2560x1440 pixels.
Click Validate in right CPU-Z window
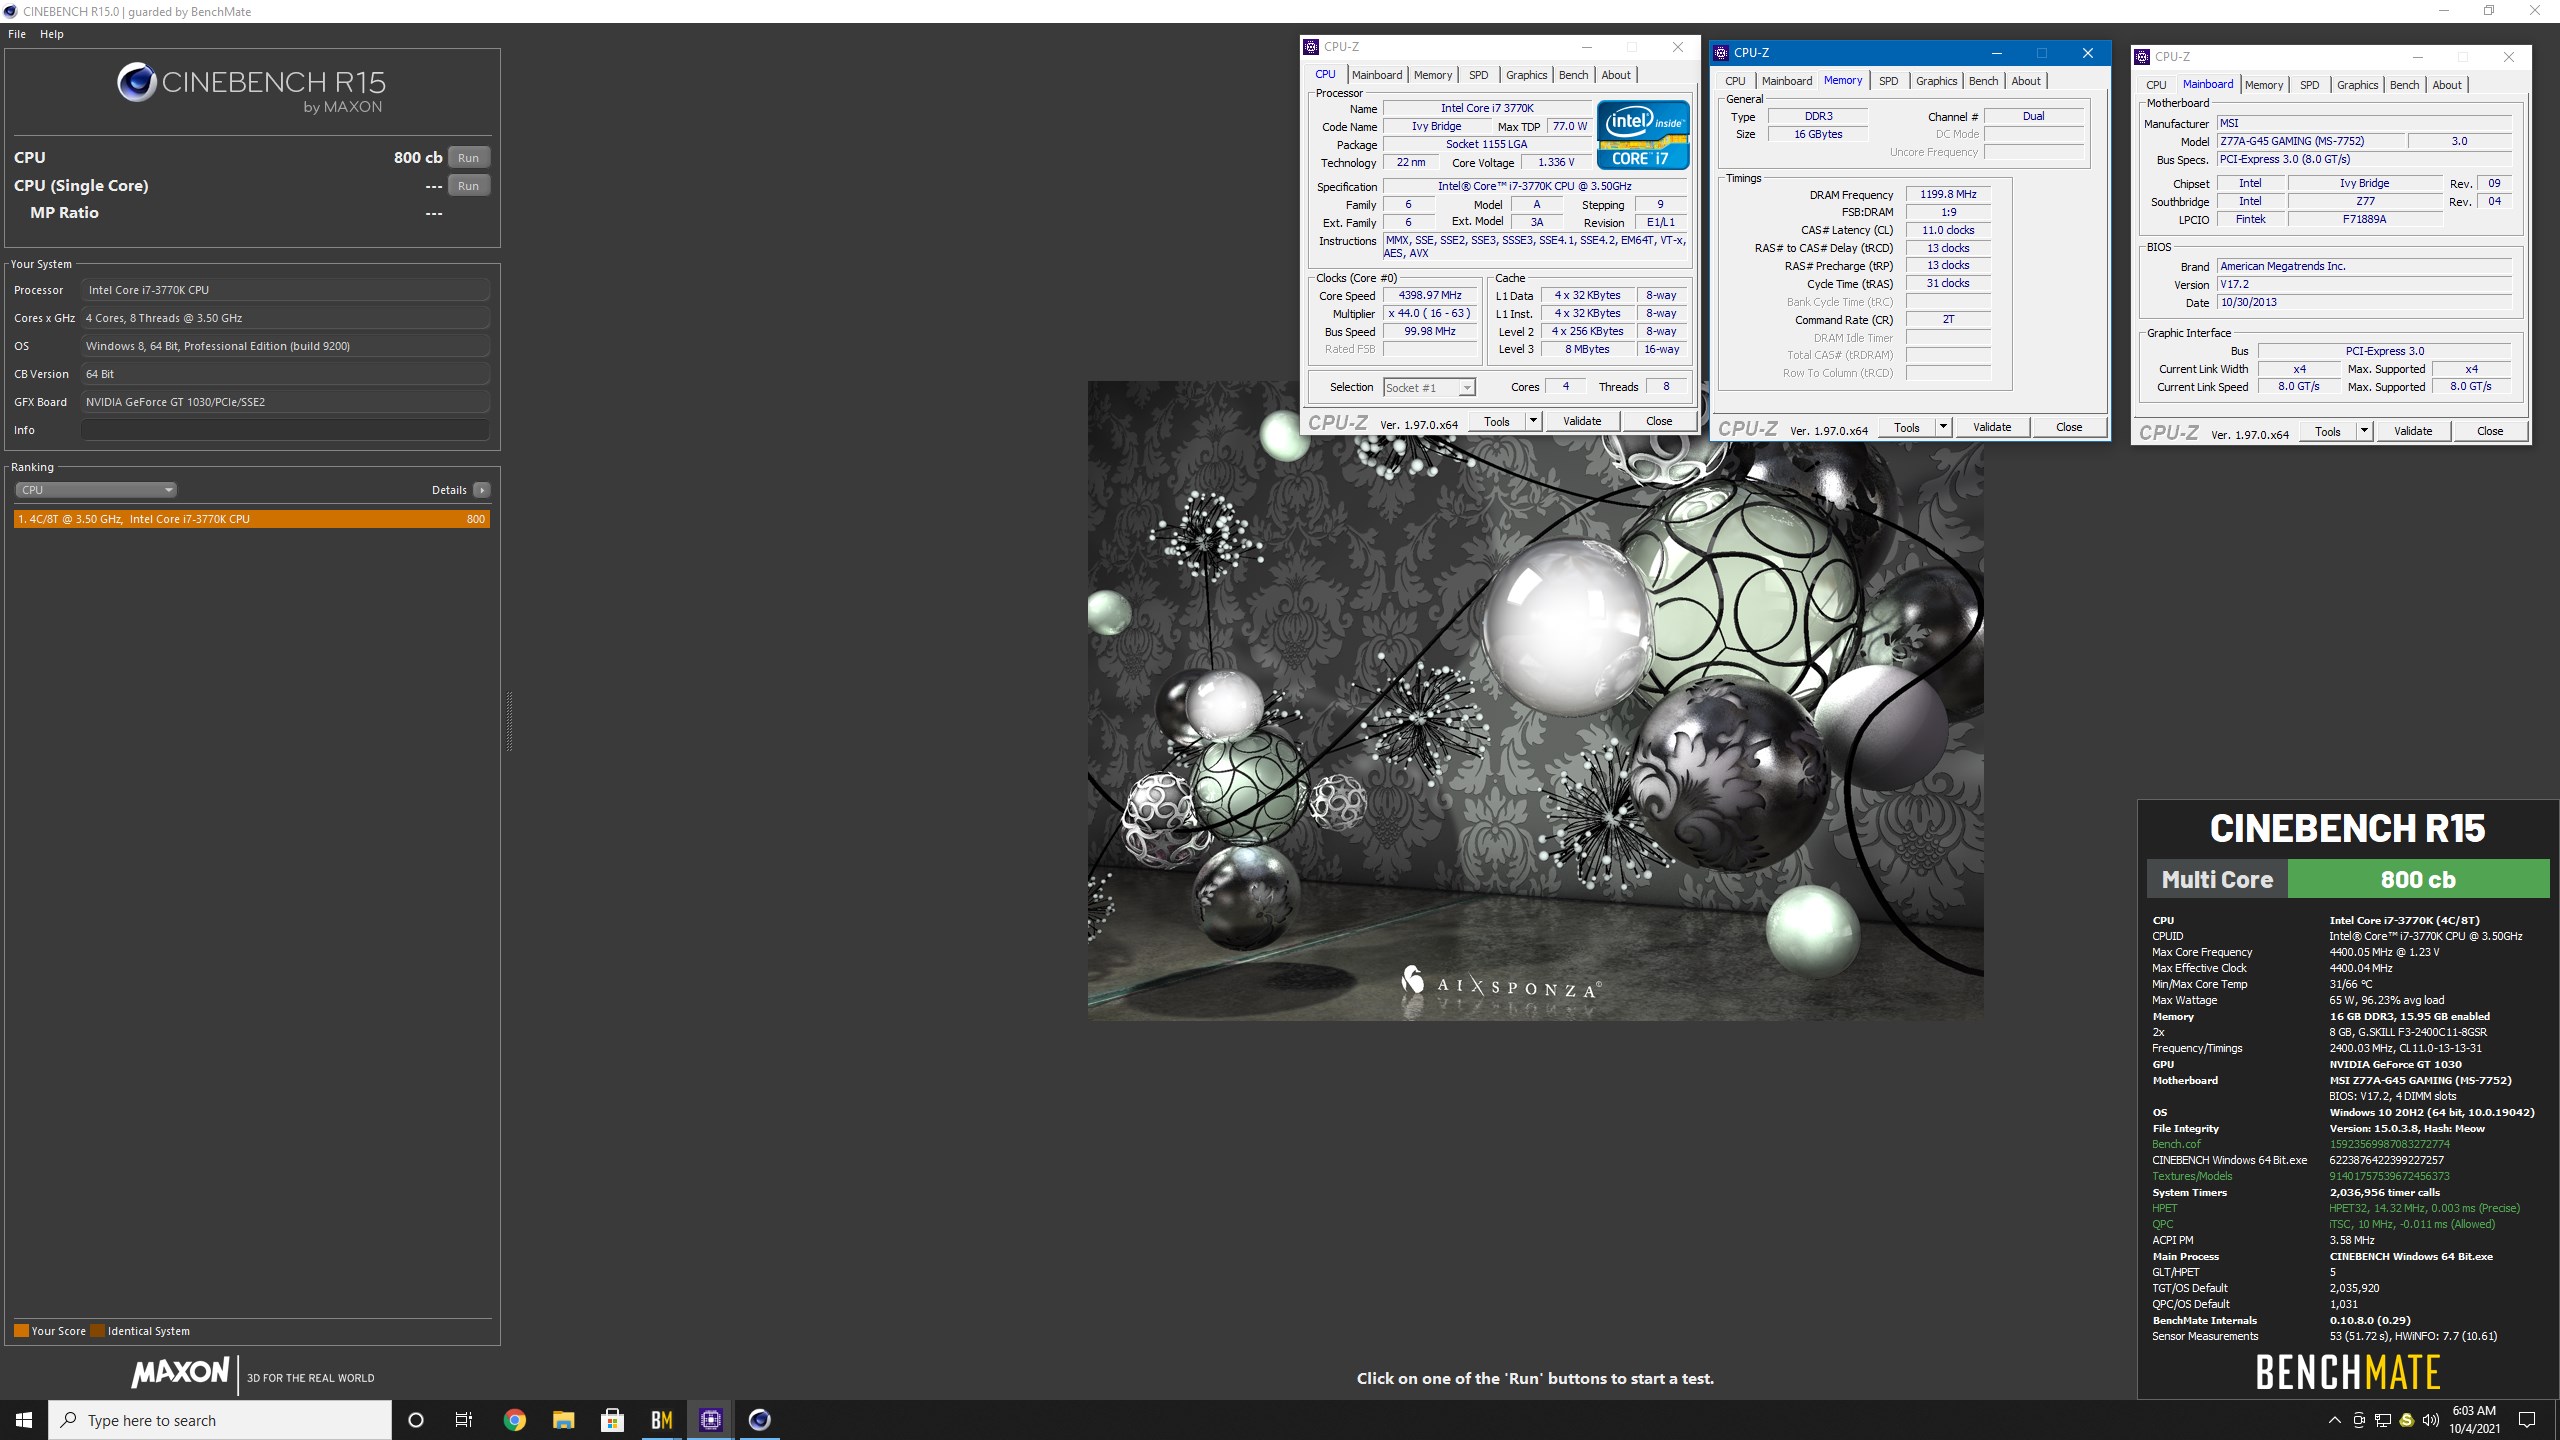point(2413,431)
